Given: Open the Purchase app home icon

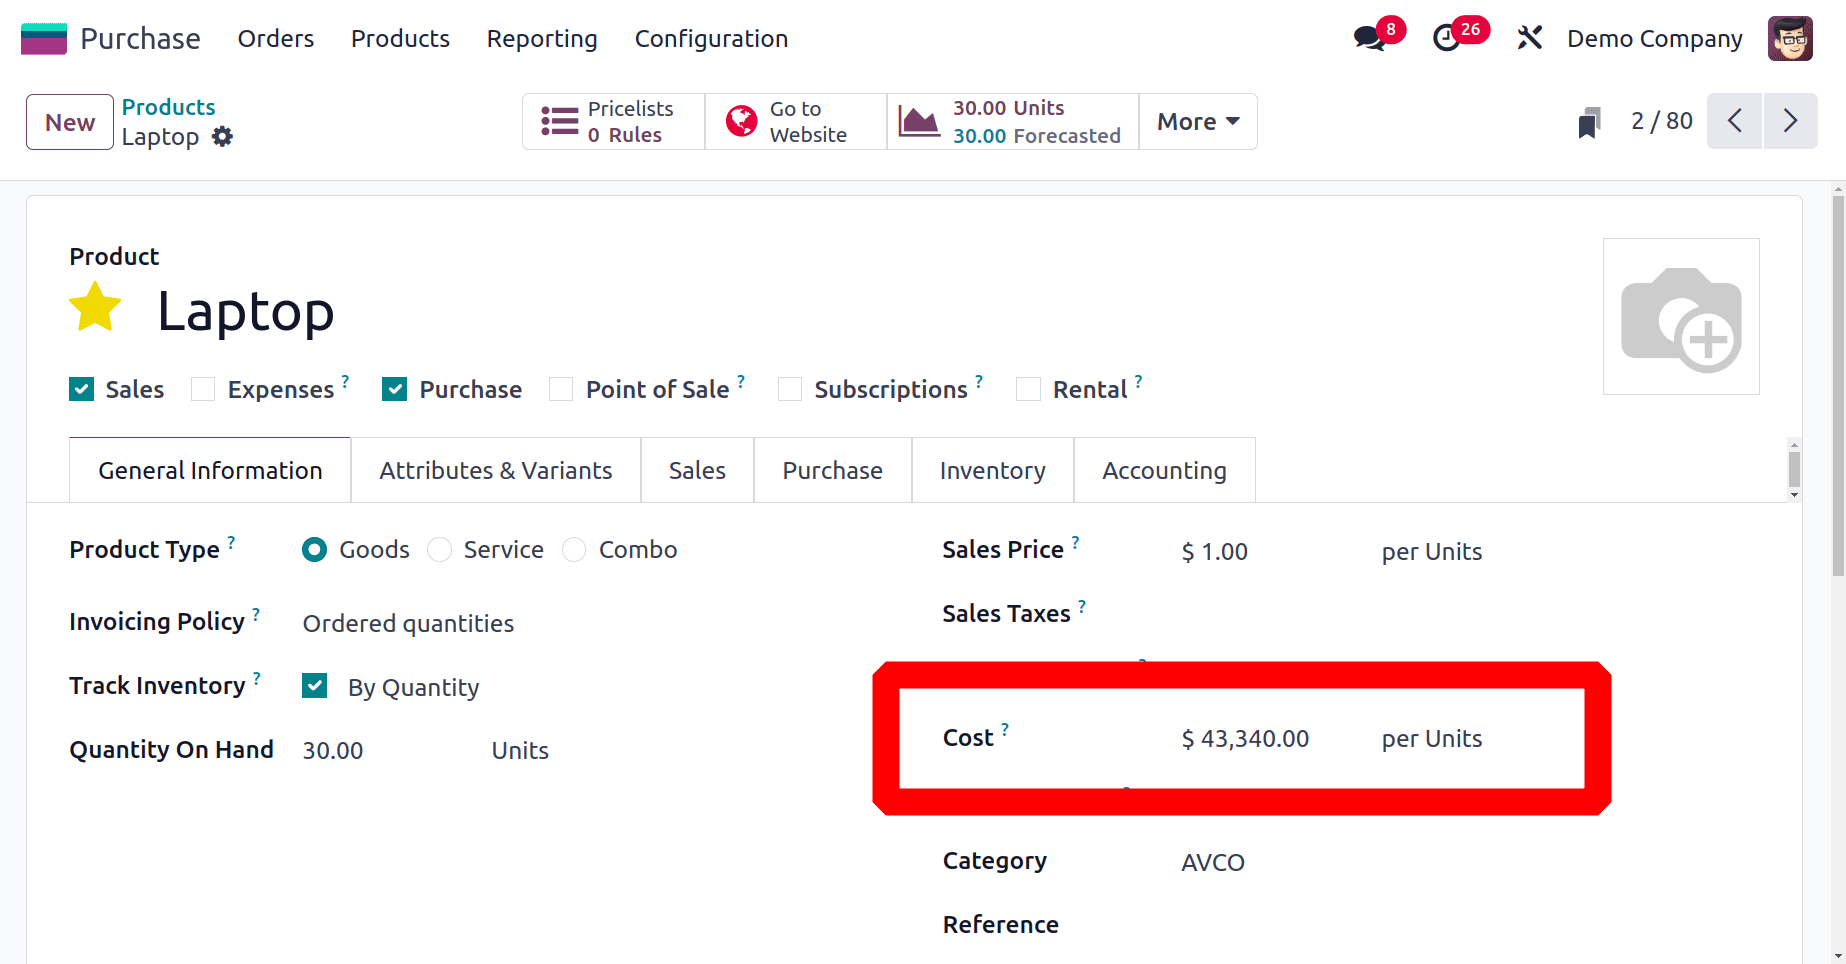Looking at the screenshot, I should (44, 39).
